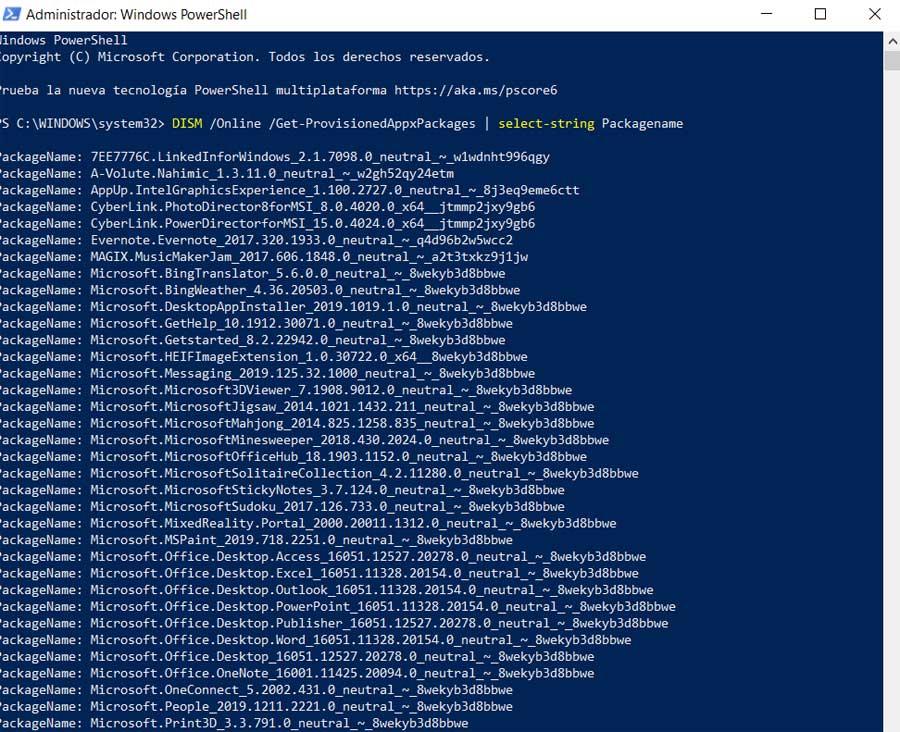
Task: Maximize the PowerShell window
Action: coord(821,14)
